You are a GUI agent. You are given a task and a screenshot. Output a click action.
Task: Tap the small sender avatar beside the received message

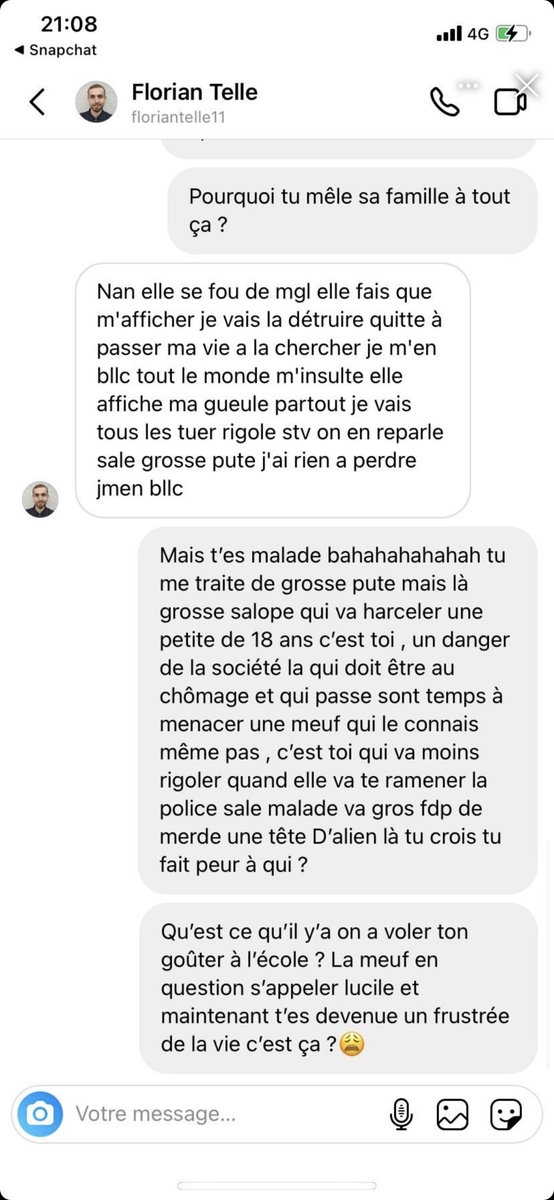pyautogui.click(x=41, y=499)
